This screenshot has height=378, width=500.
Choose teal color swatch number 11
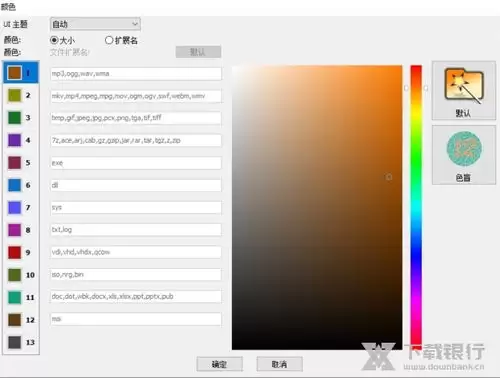pyautogui.click(x=15, y=297)
